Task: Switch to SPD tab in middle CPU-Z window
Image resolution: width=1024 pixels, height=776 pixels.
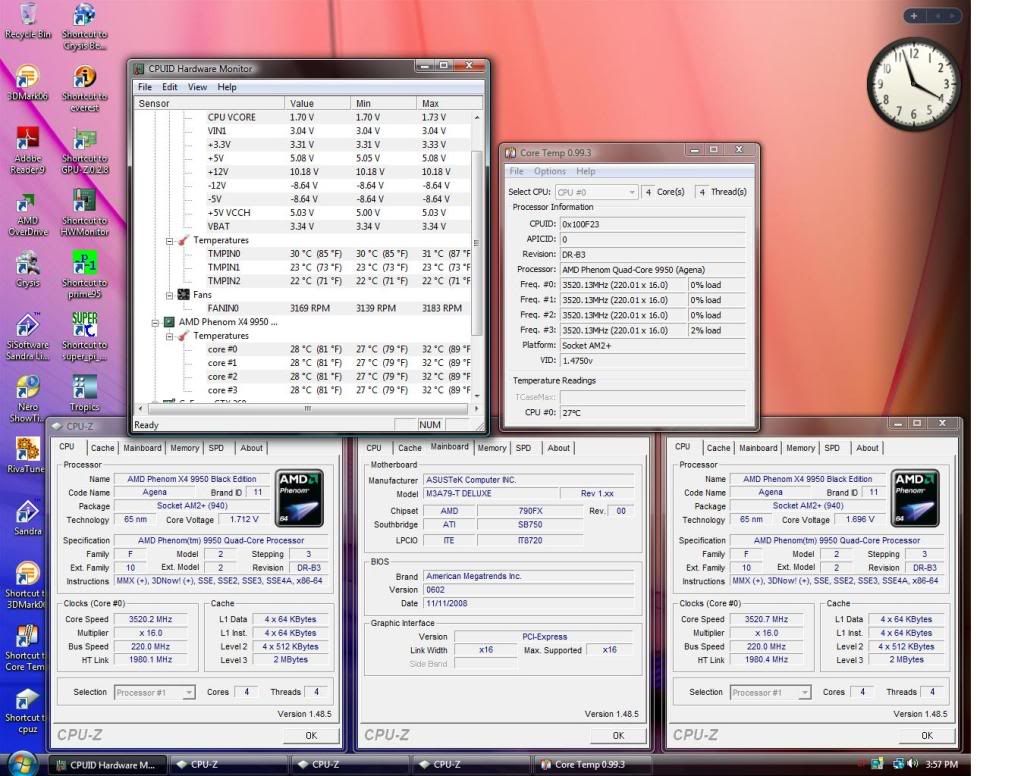Action: 523,448
